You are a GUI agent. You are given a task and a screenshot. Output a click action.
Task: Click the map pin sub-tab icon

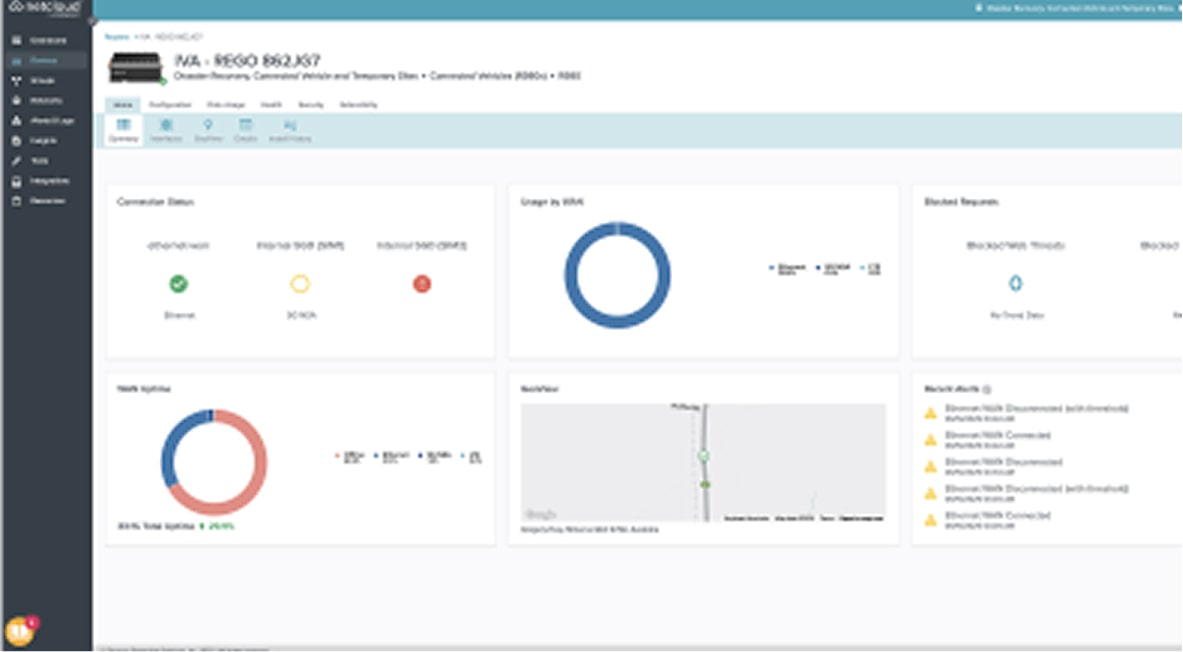point(208,130)
